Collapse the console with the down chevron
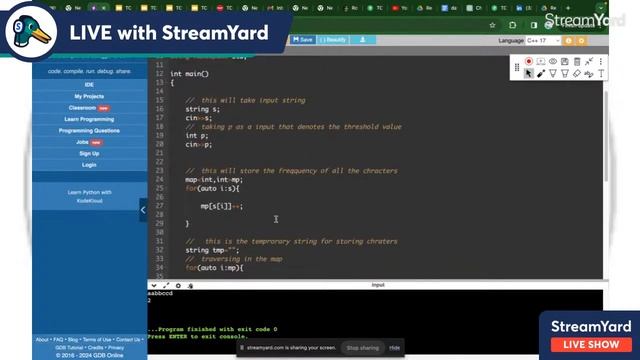The width and height of the screenshot is (640, 360). 154,285
